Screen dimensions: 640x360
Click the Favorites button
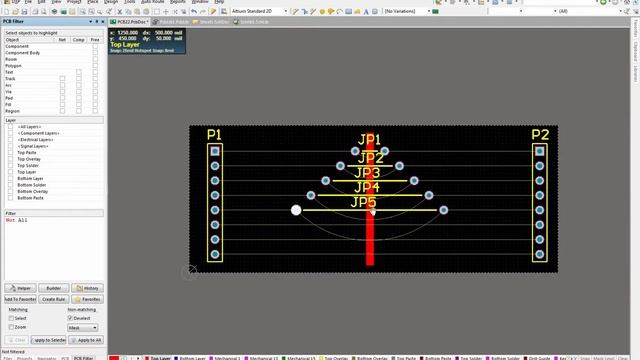[x=87, y=299]
